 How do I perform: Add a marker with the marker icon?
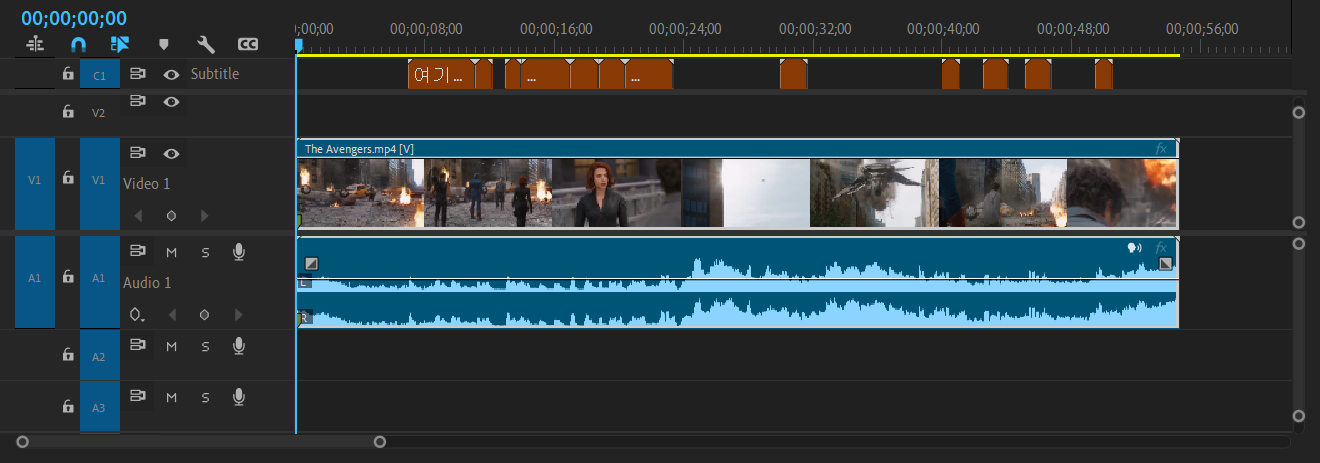[x=164, y=44]
